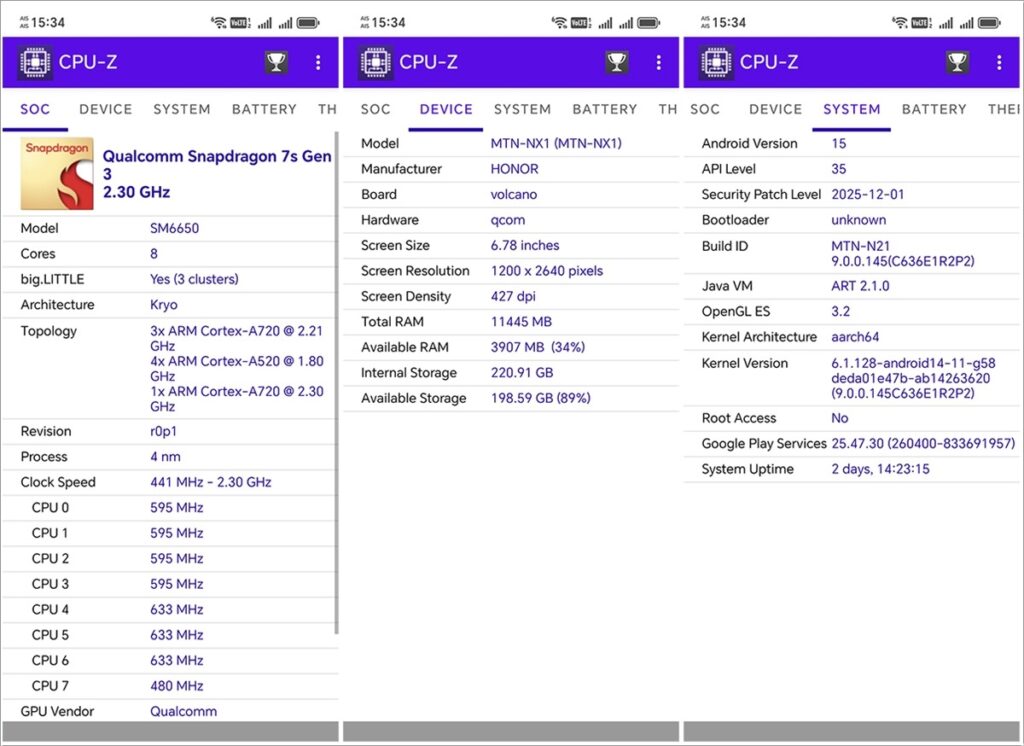Tap the Available Storage row
The height and width of the screenshot is (746, 1024).
pos(510,398)
